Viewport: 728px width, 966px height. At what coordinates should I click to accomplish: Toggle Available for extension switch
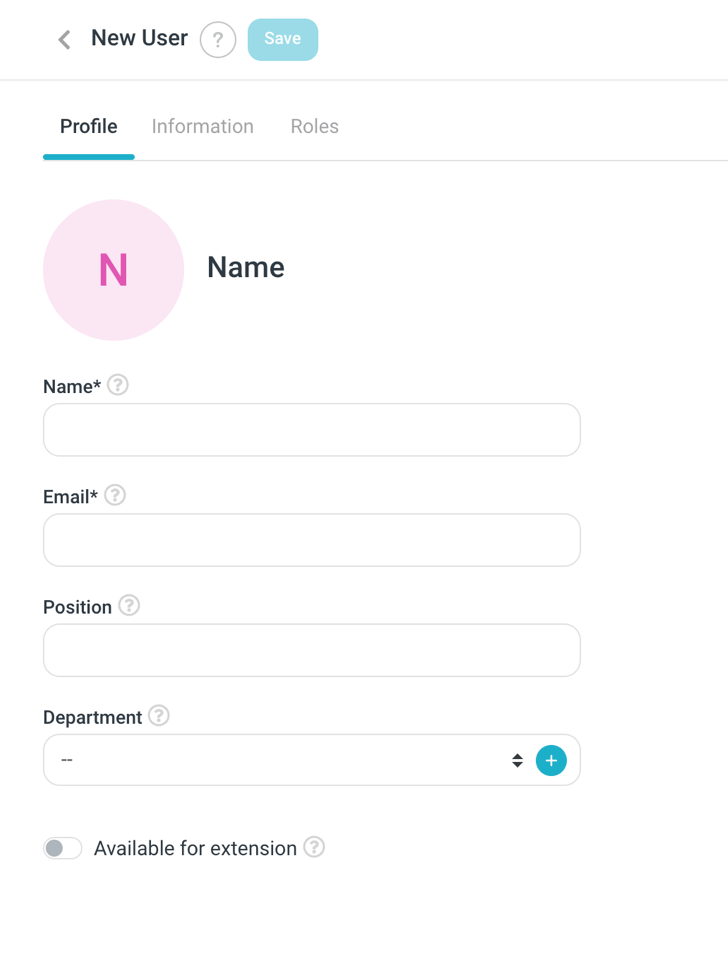[x=63, y=848]
